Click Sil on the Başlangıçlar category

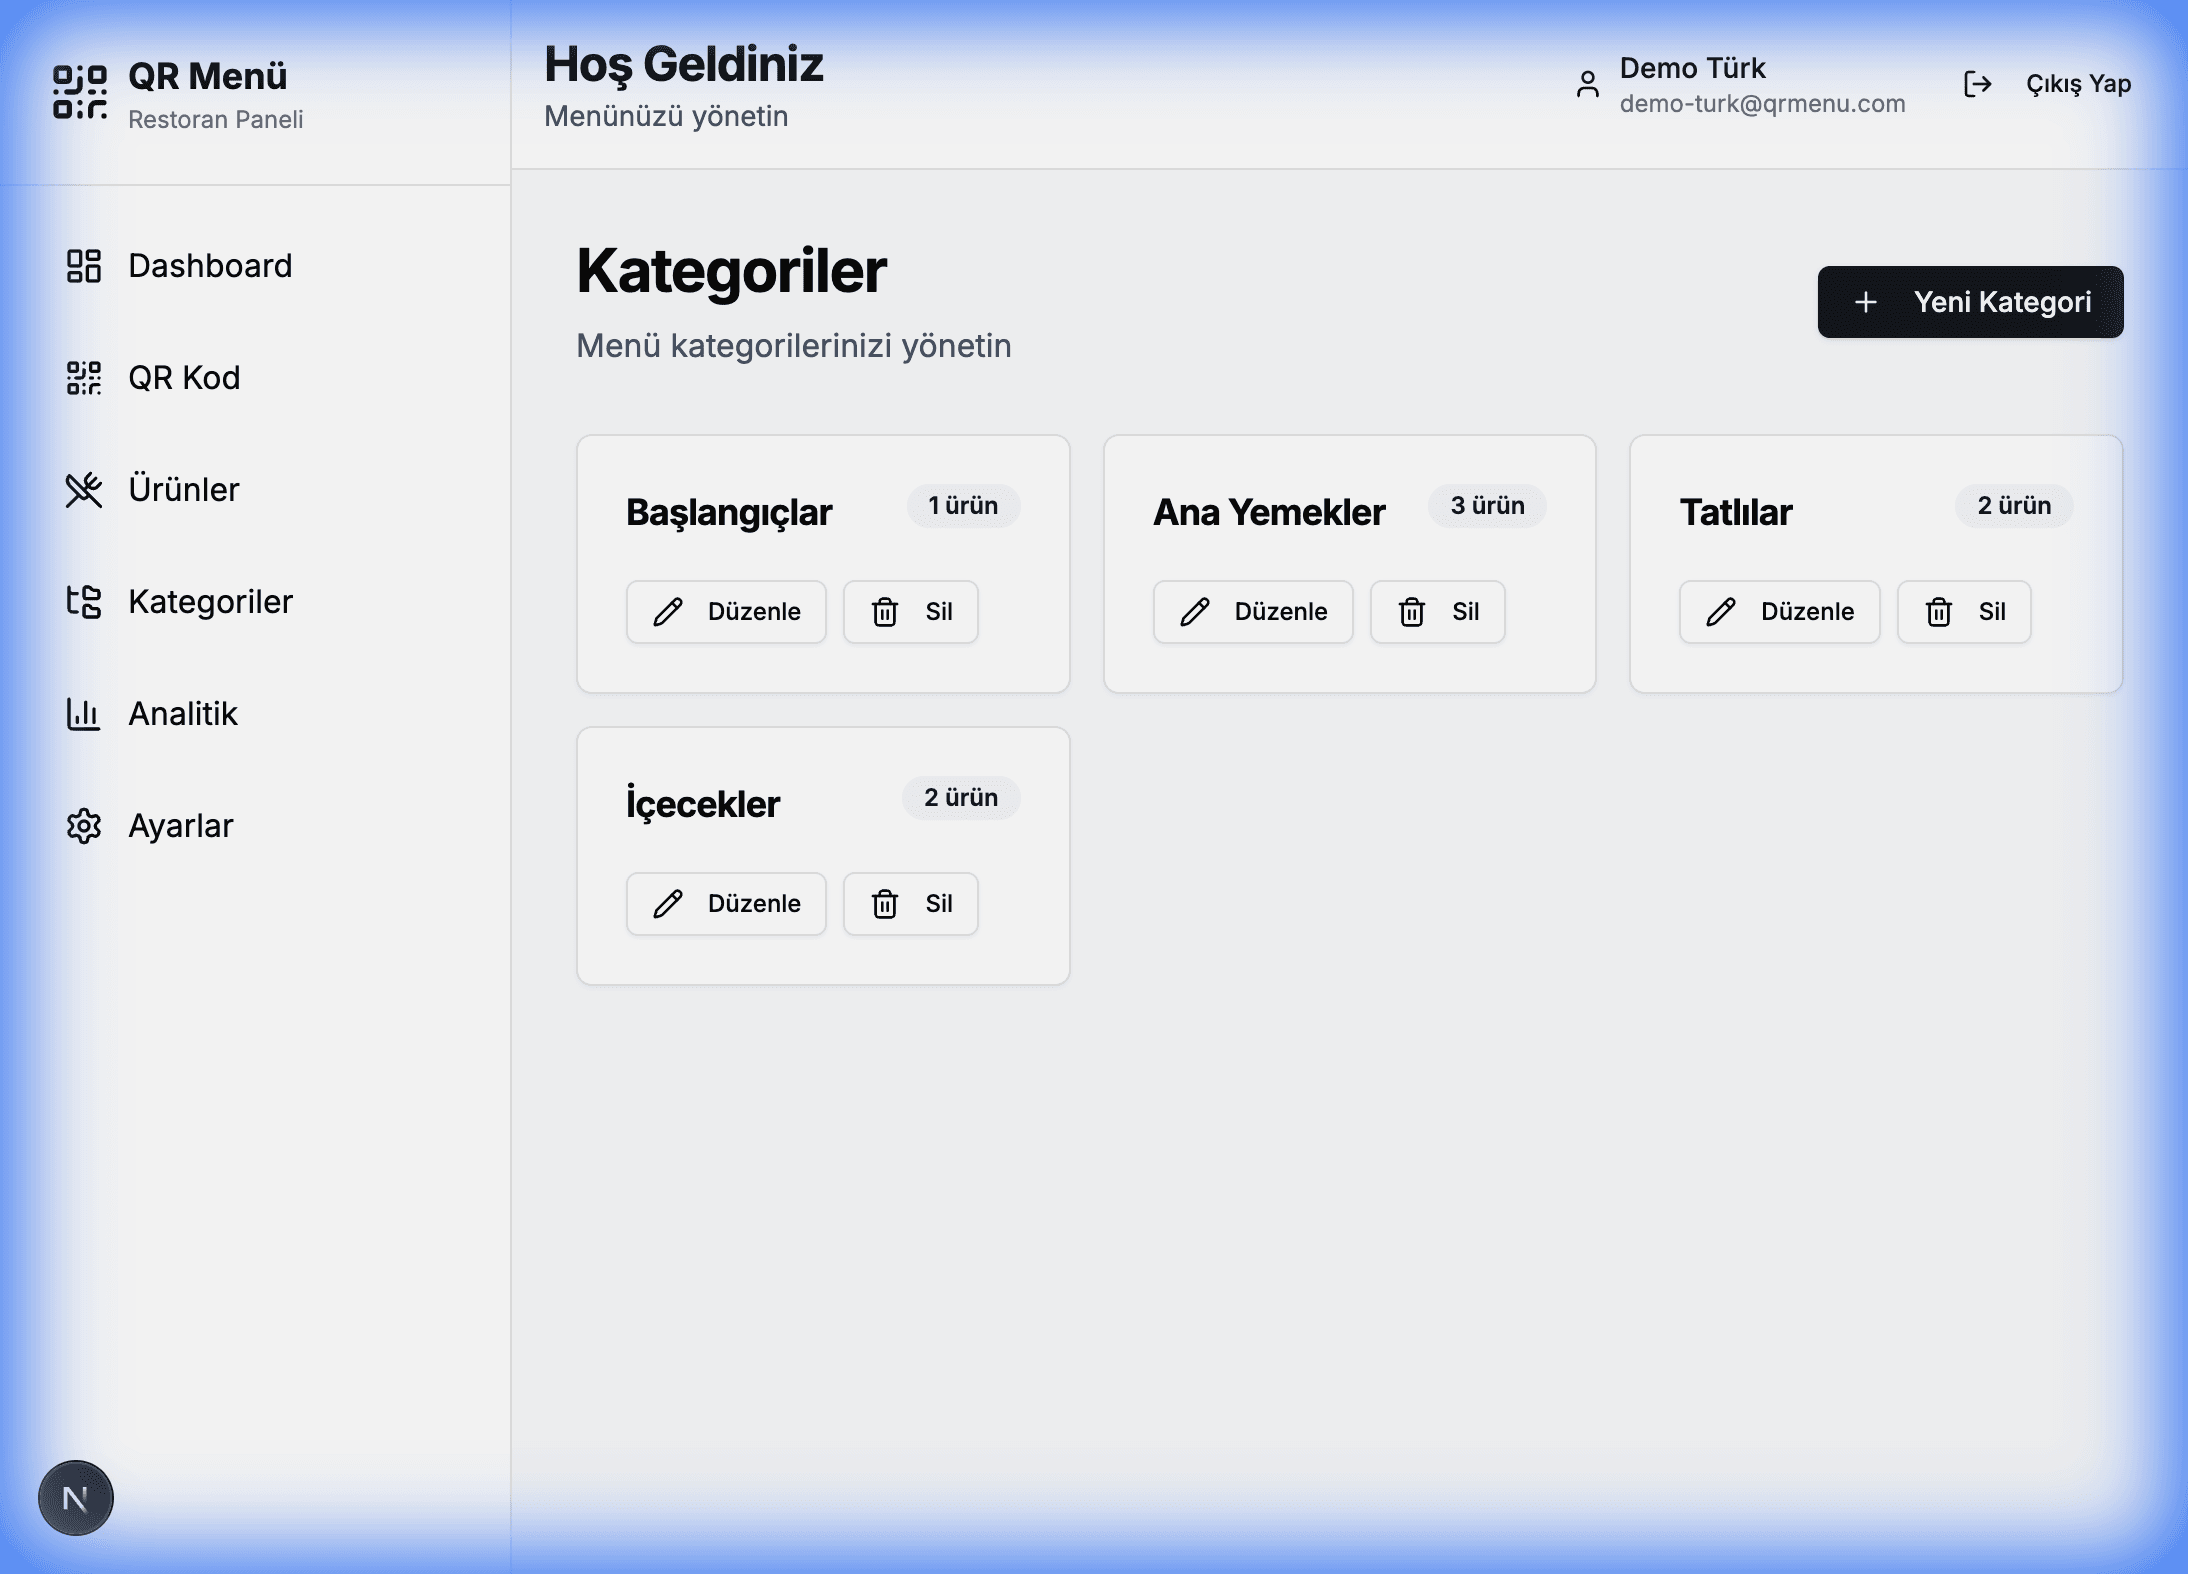pos(910,611)
